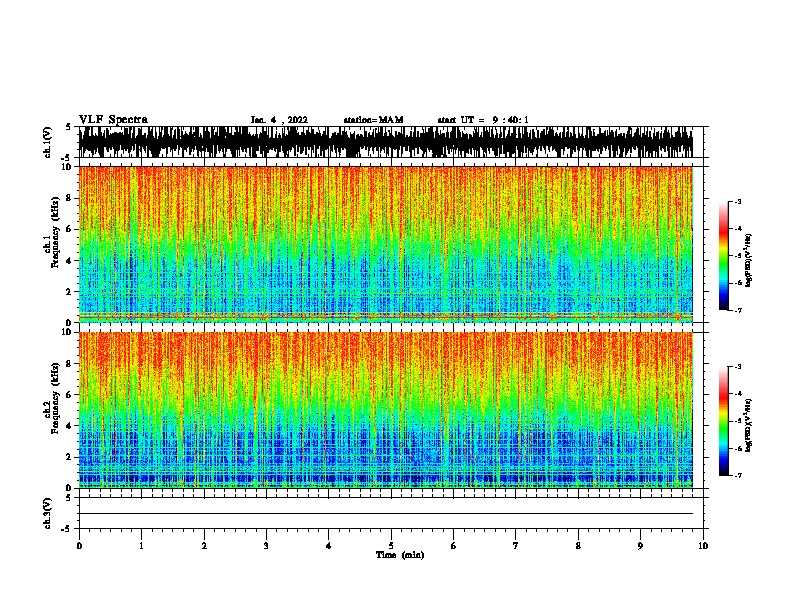Image resolution: width=792 pixels, height=612 pixels.
Task: Click the flat line in the ch.3(V) panel
Action: click(386, 514)
